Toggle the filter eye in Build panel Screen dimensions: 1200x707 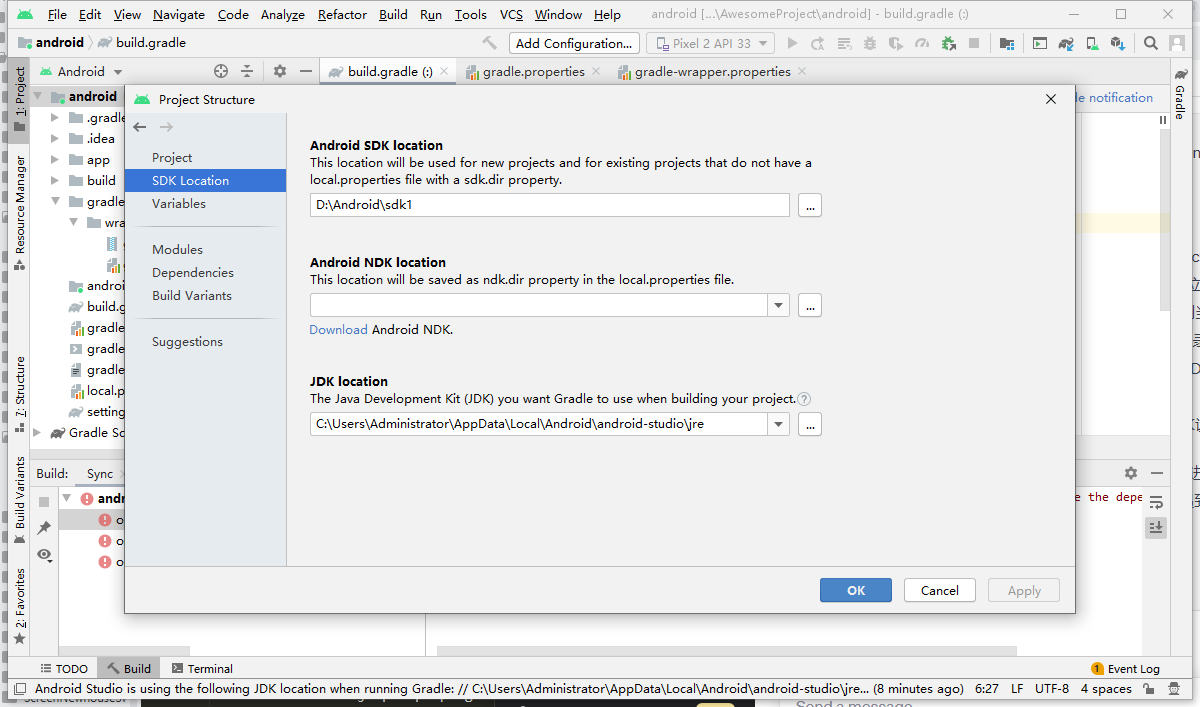(44, 556)
